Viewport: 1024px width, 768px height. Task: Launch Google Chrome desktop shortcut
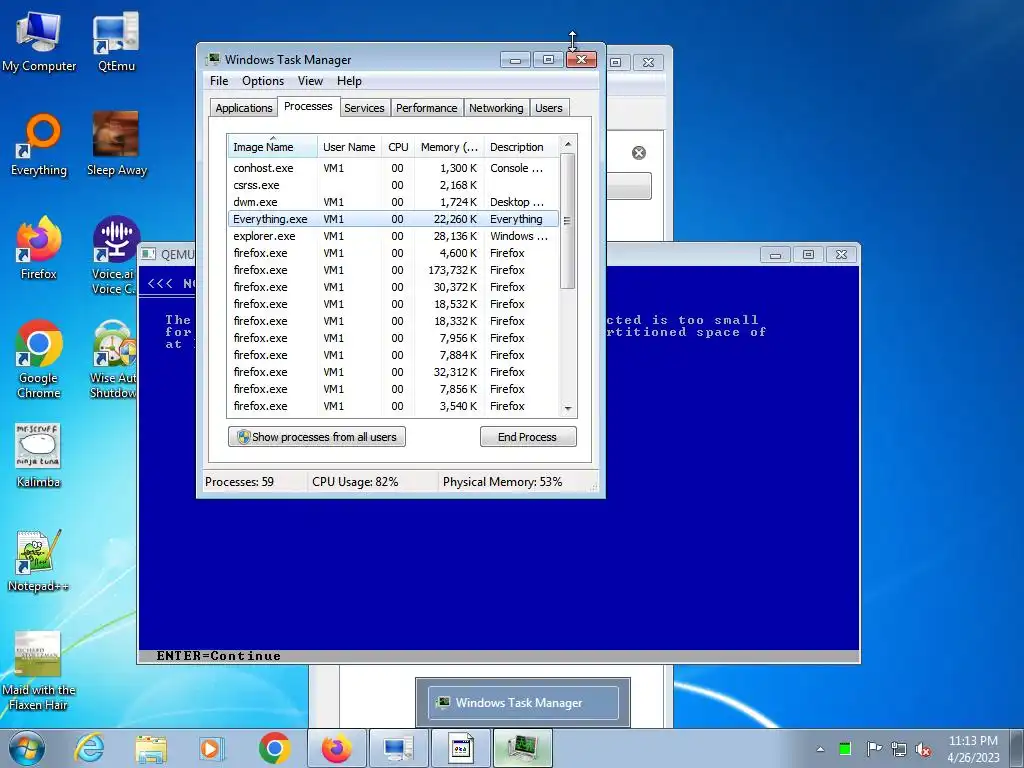click(x=39, y=359)
